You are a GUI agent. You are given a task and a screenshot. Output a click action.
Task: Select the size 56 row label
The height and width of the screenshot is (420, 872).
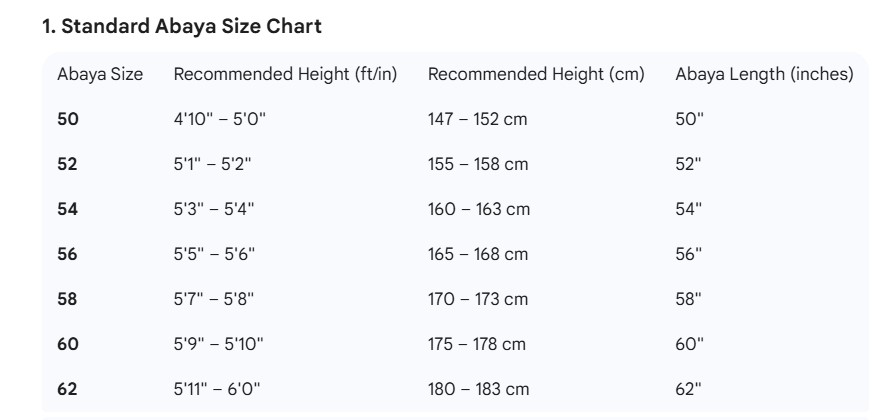point(67,255)
